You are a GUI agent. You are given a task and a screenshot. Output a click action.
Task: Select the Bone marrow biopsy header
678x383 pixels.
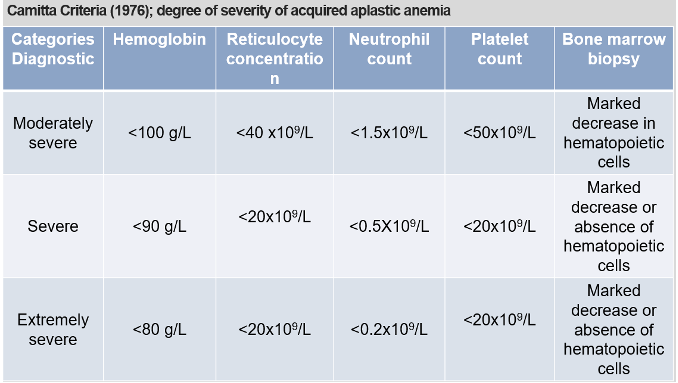pos(614,58)
